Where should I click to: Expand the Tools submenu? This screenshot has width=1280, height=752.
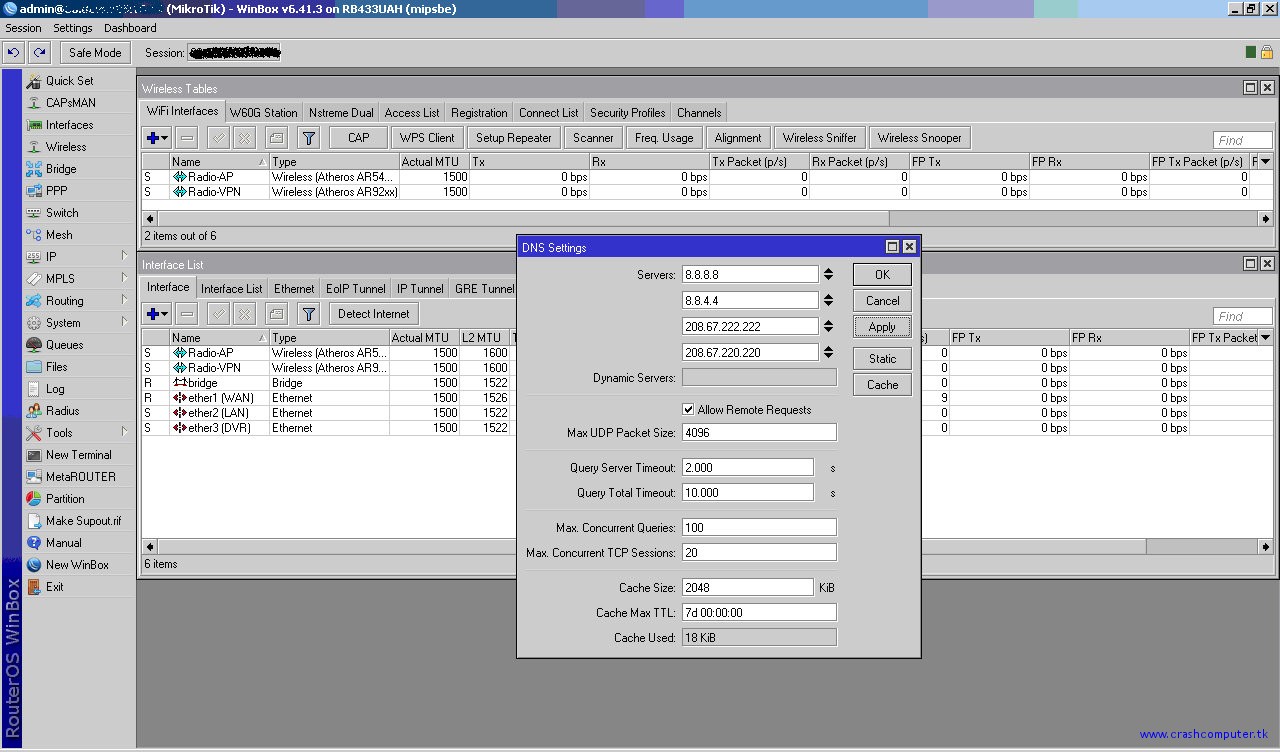pyautogui.click(x=80, y=433)
